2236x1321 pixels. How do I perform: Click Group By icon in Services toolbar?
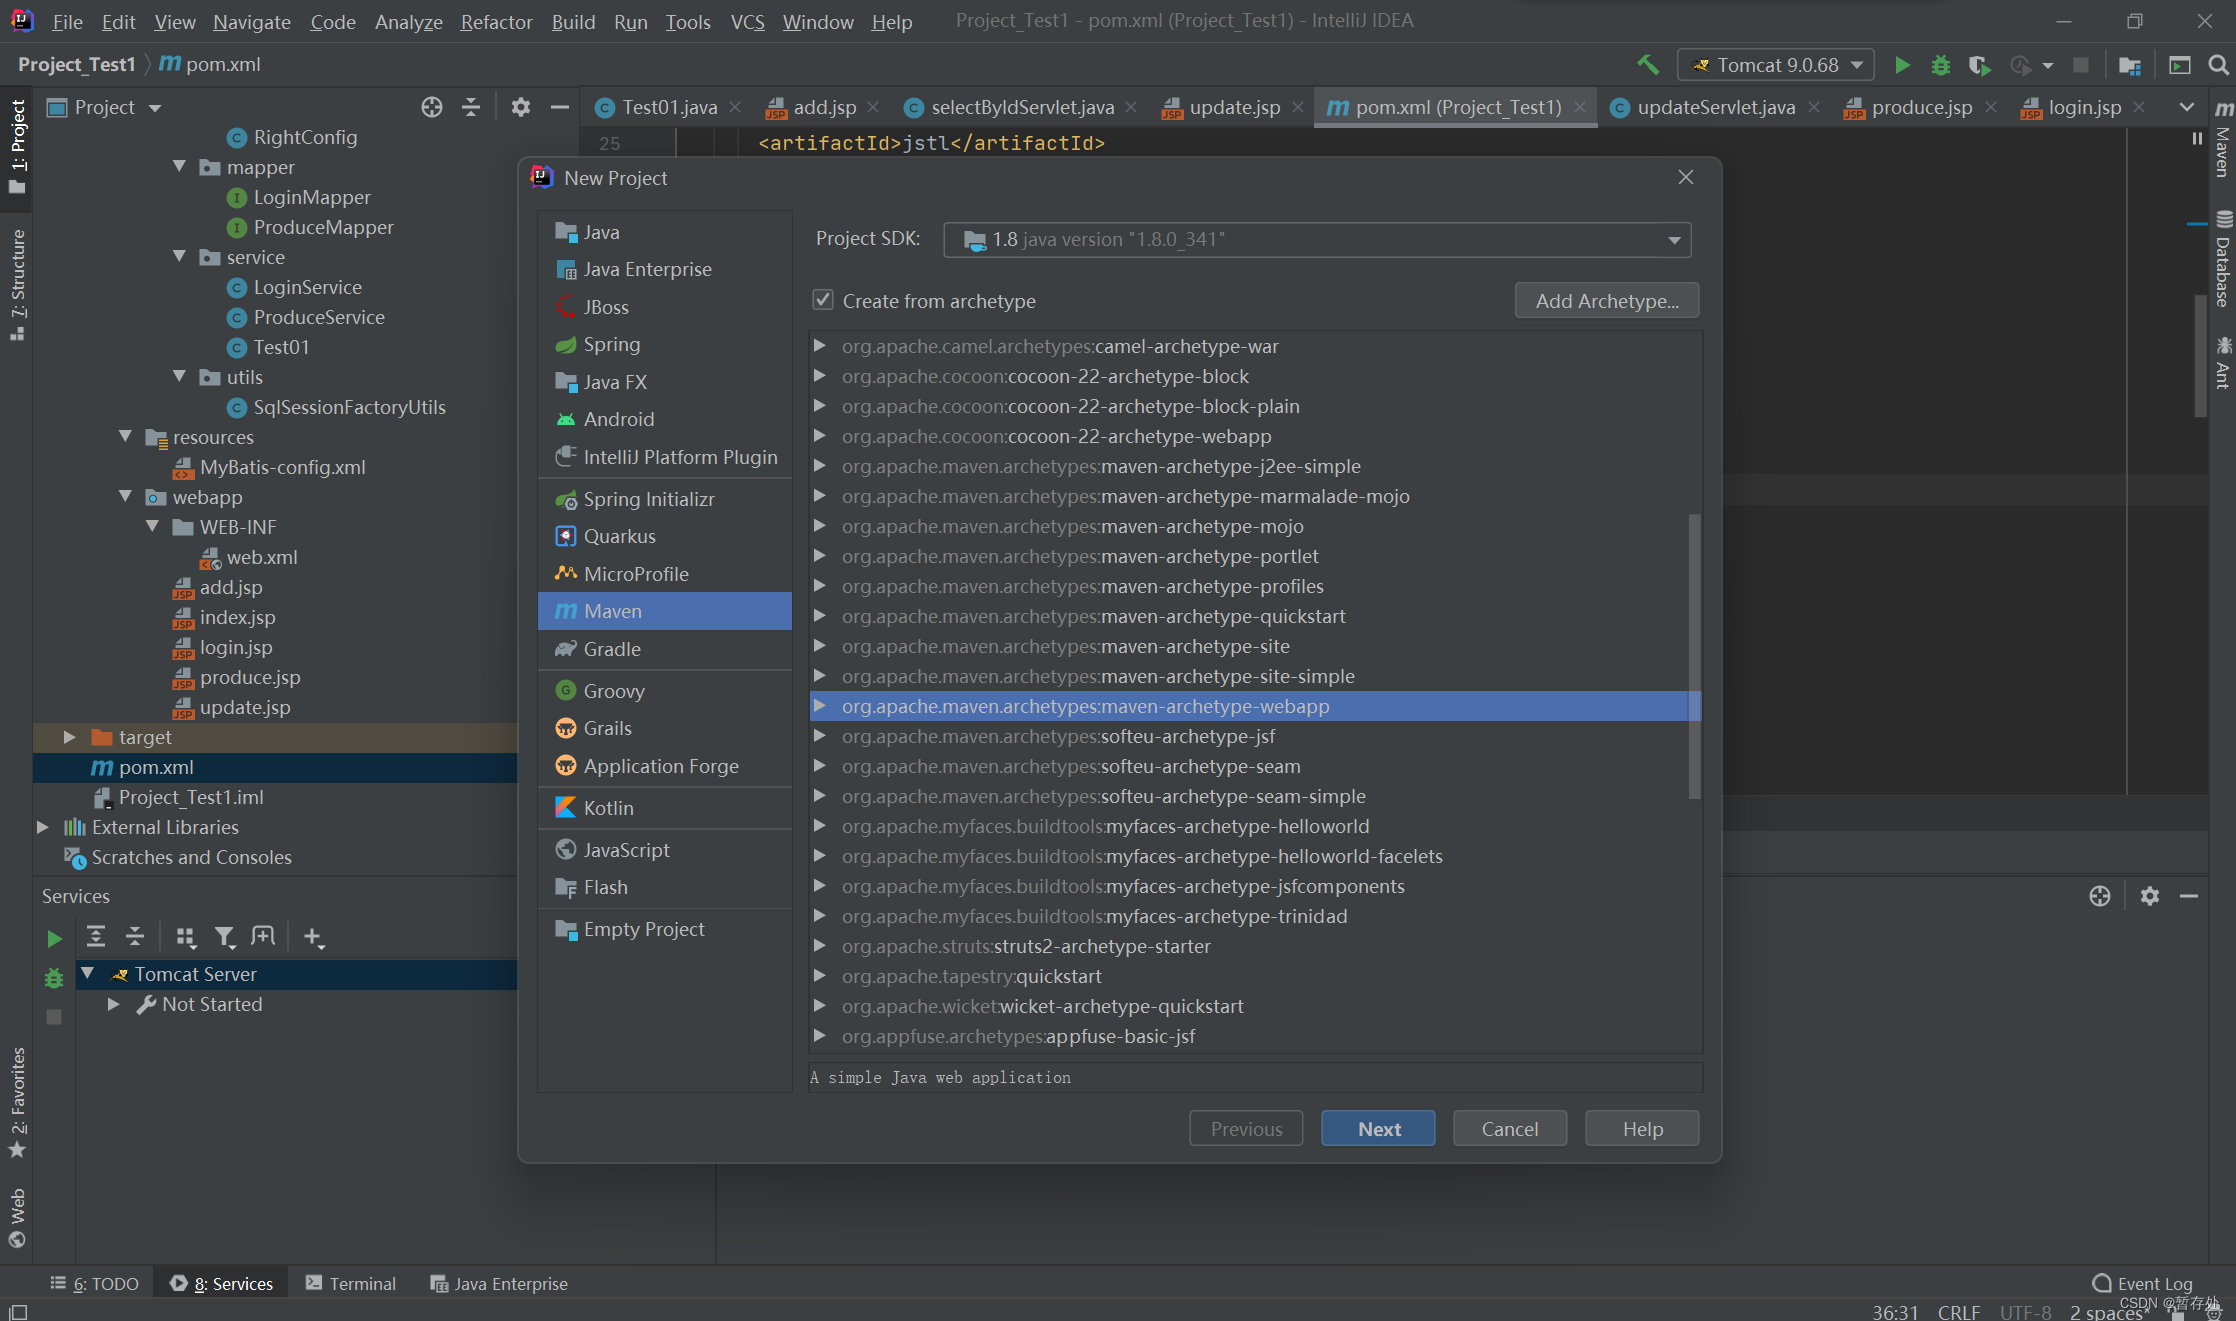point(186,937)
